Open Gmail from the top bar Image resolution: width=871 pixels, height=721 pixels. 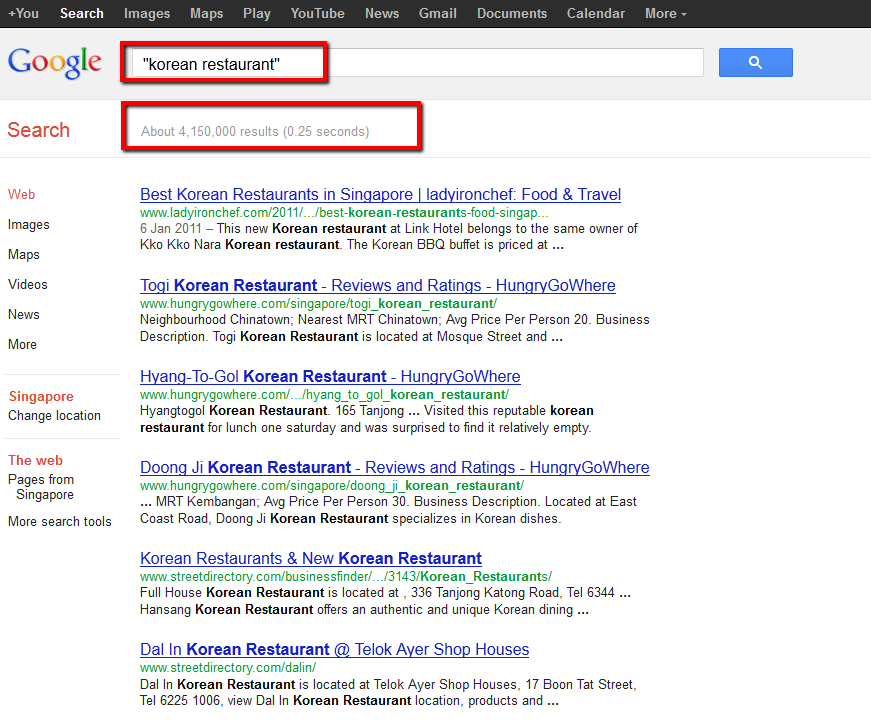coord(438,13)
